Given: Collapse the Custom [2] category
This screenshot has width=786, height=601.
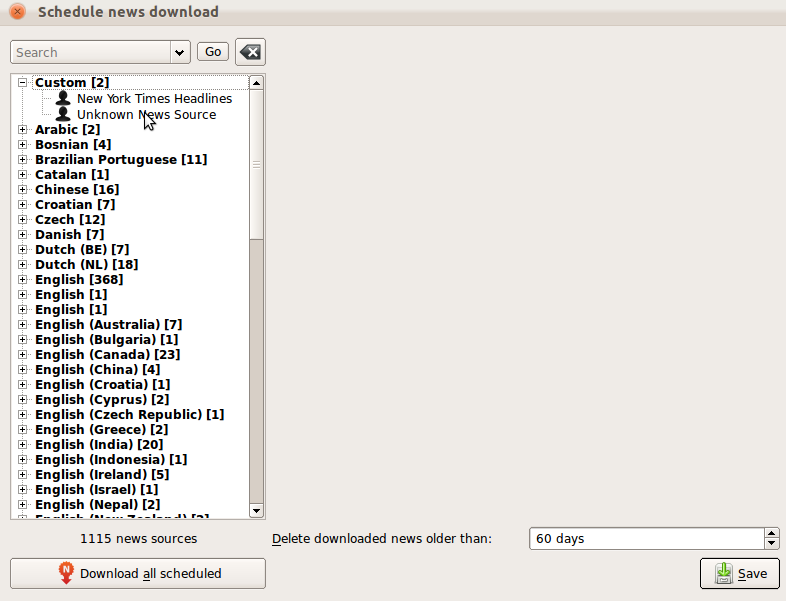Looking at the screenshot, I should (x=22, y=82).
